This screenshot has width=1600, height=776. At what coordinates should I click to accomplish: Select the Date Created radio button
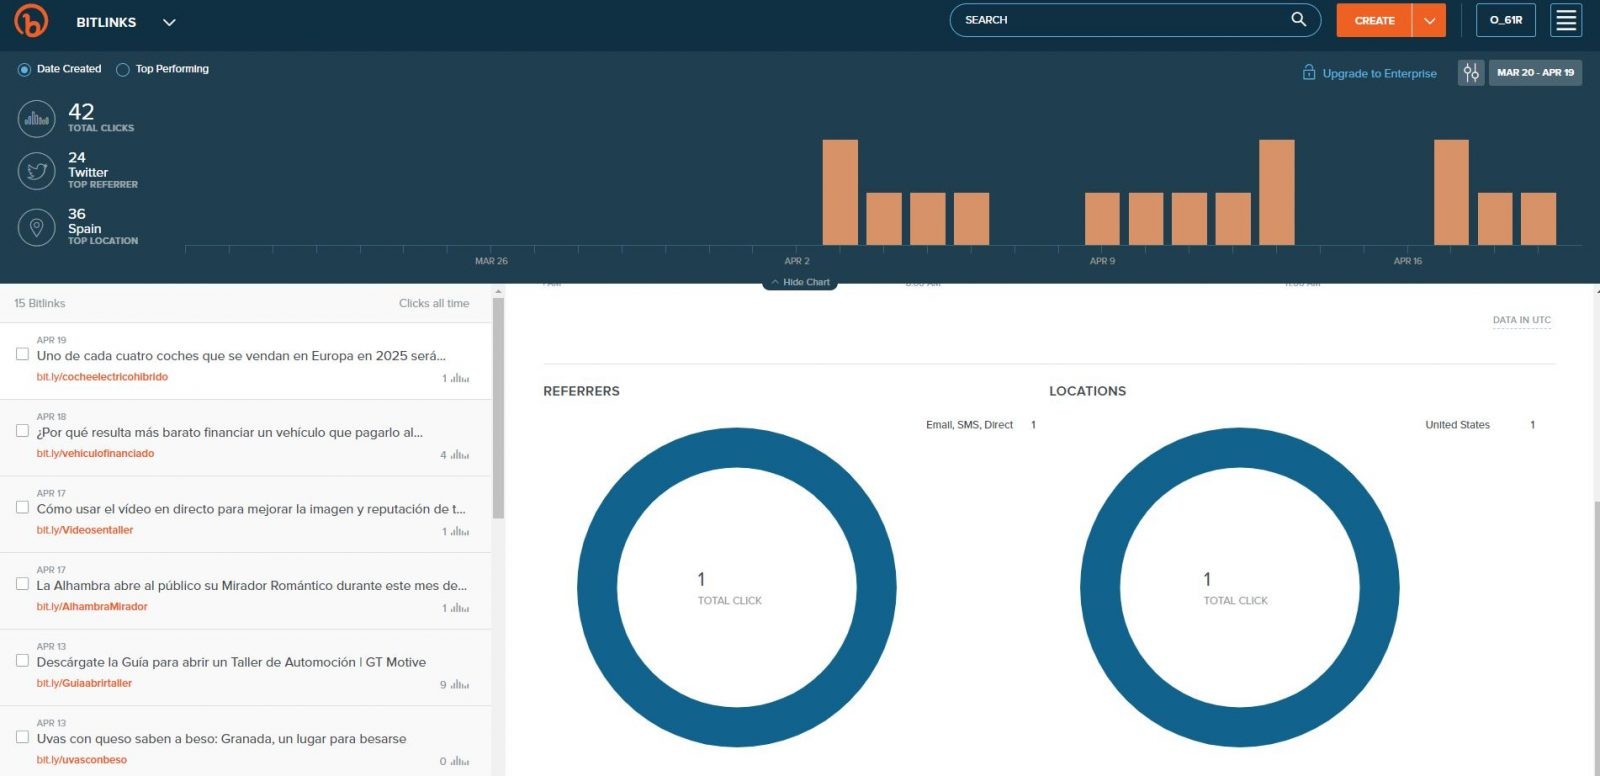[x=24, y=70]
